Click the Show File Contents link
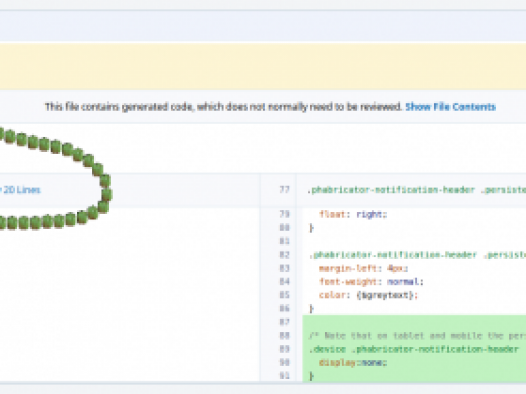Screen dimensions: 526x394 click(450, 107)
